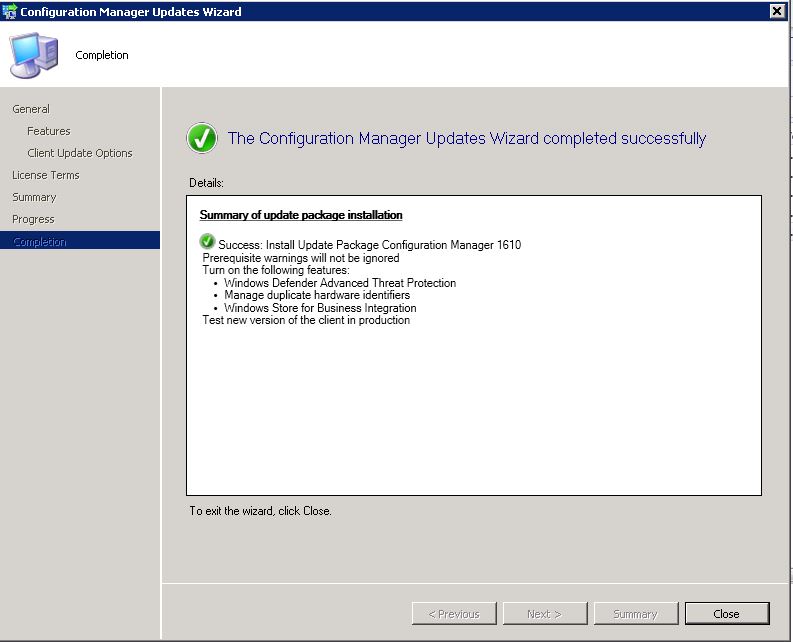Click 'Test new version of the client in production'
Image resolution: width=793 pixels, height=642 pixels.
(x=306, y=320)
